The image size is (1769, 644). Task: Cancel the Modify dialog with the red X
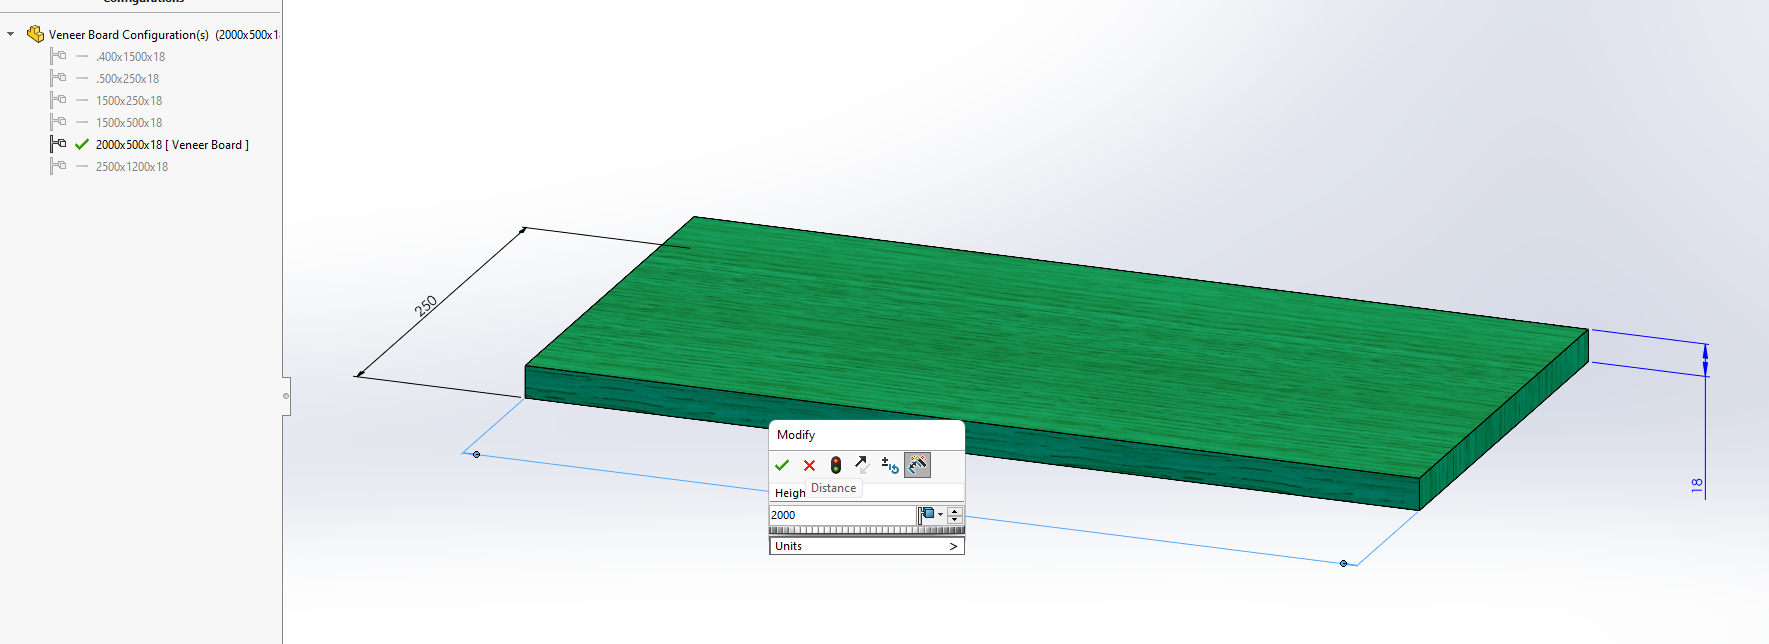click(x=809, y=465)
